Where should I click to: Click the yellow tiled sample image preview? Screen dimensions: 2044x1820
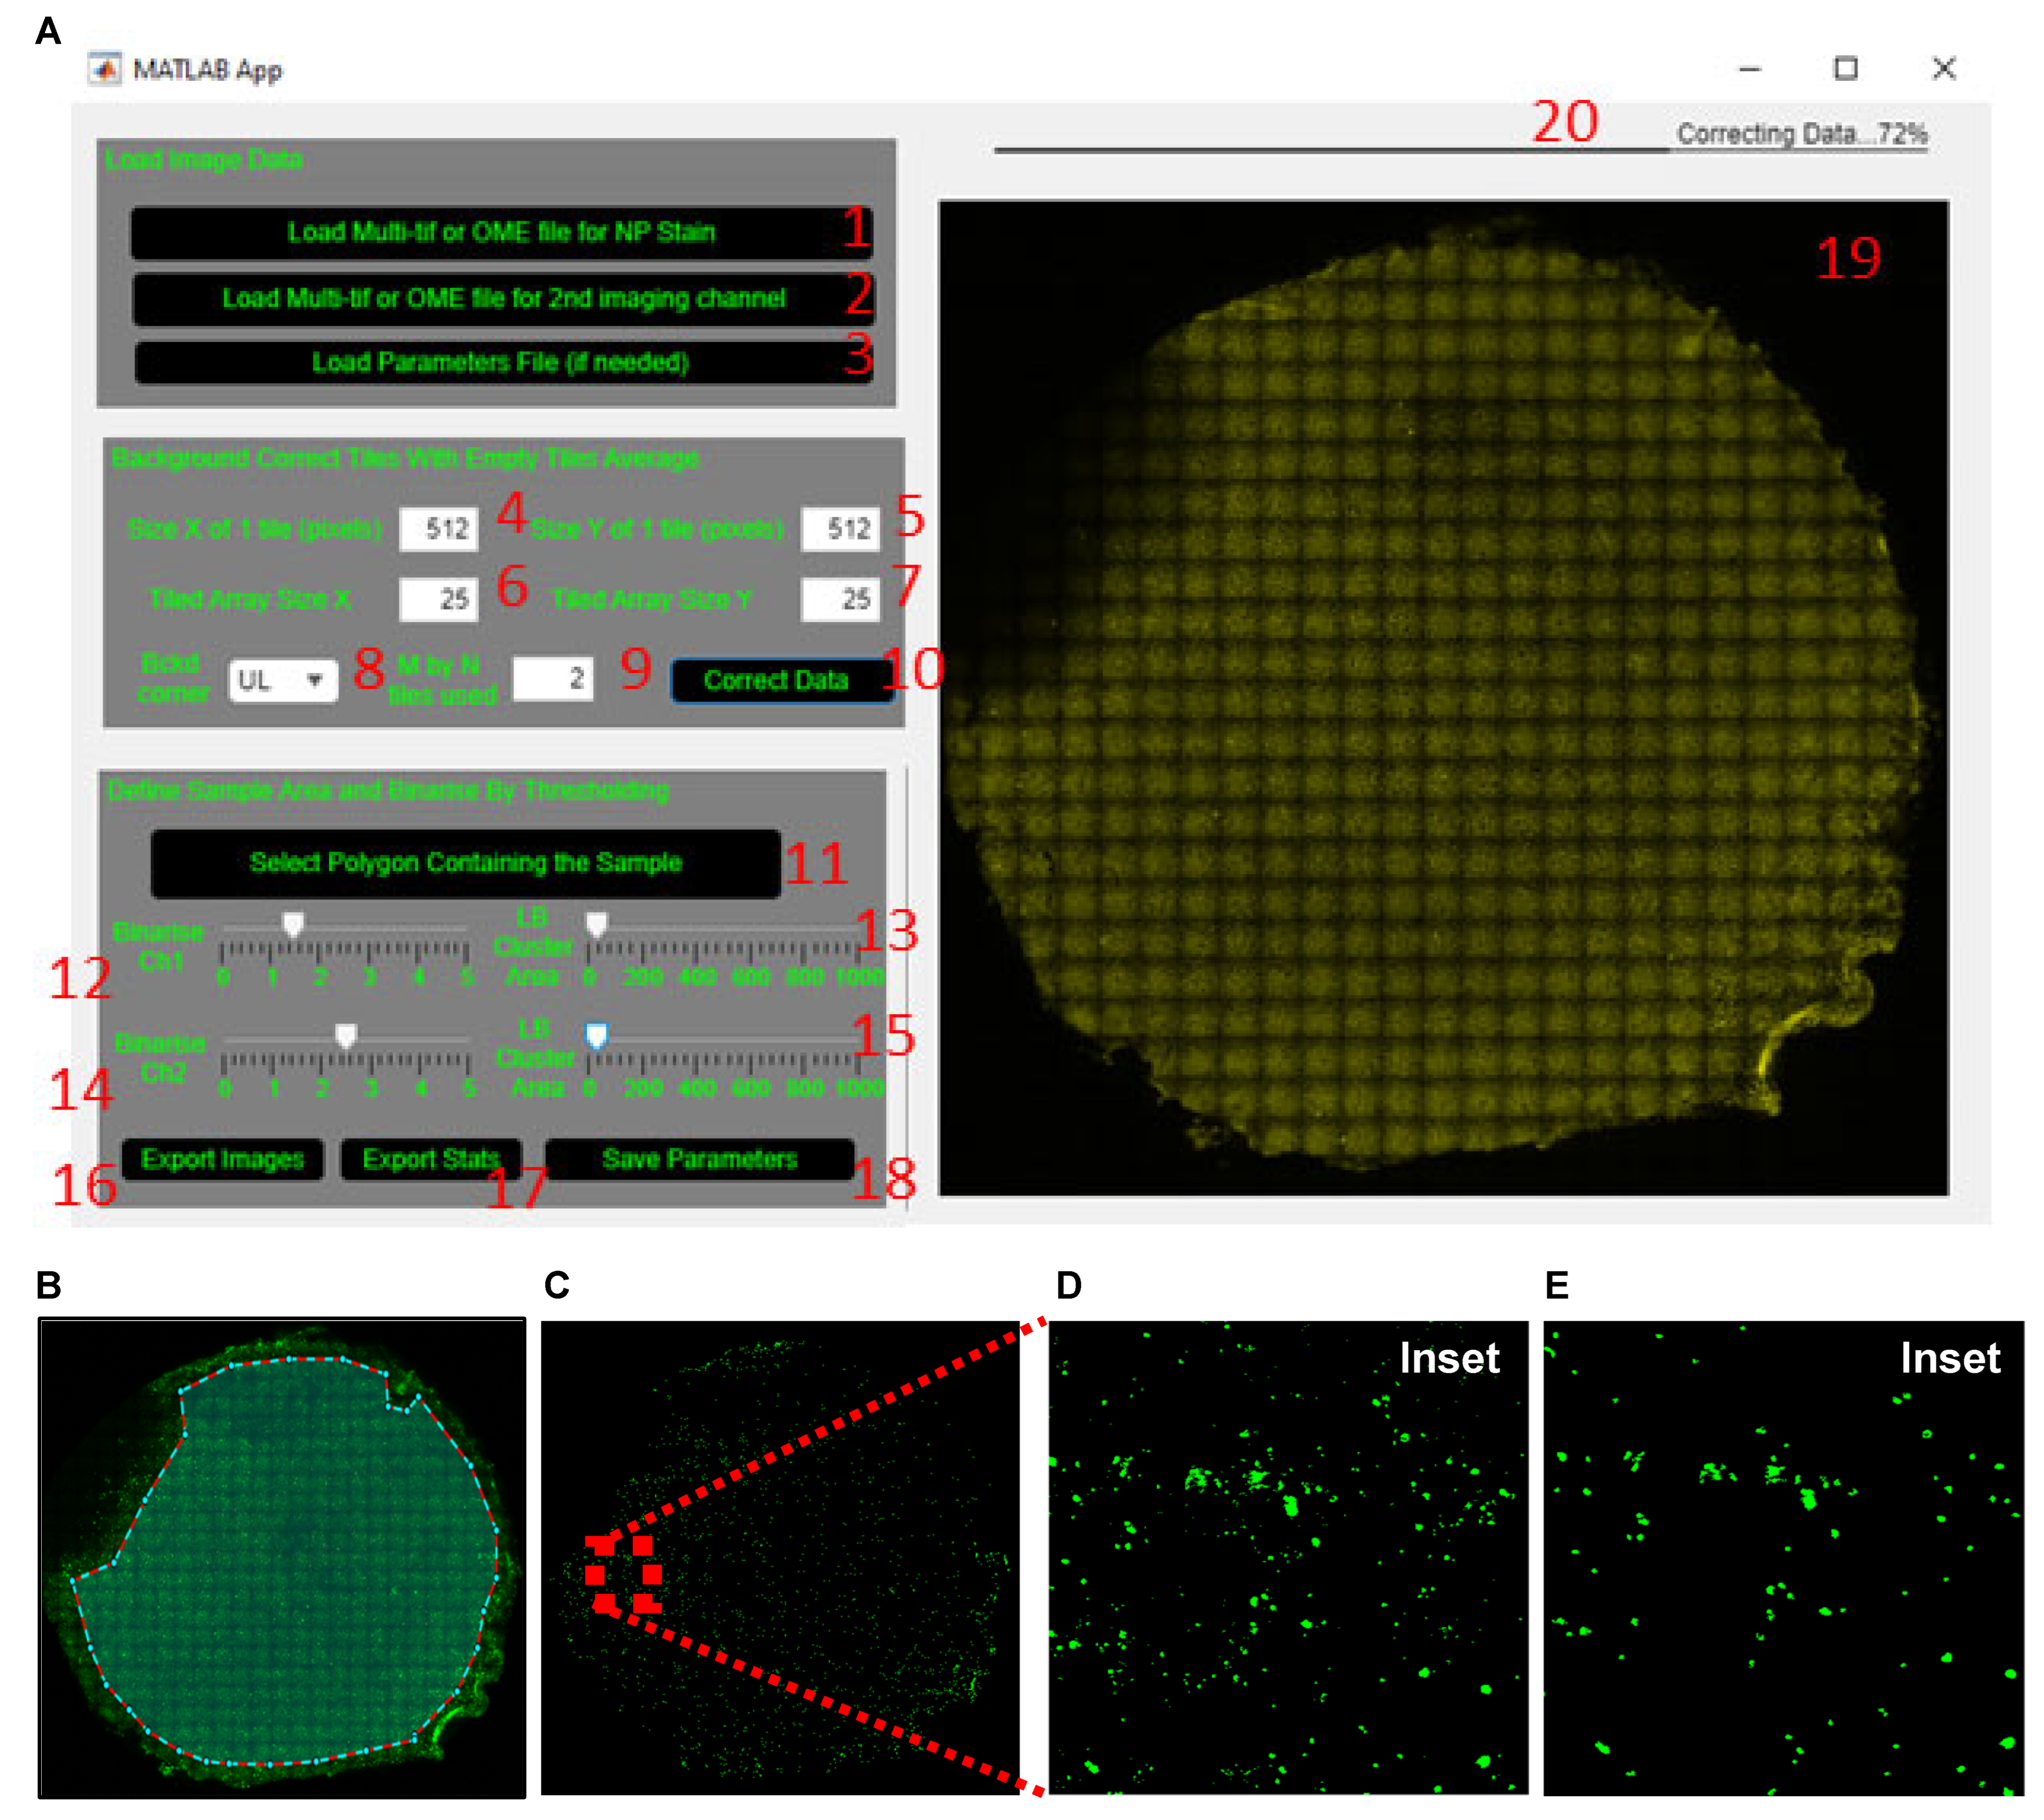pyautogui.click(x=1442, y=697)
